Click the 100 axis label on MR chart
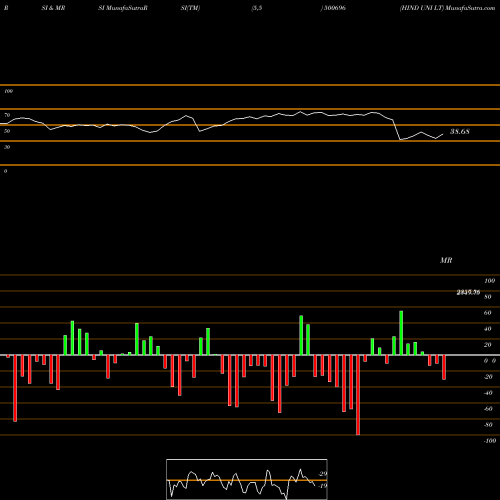The image size is (500, 500). pyautogui.click(x=490, y=281)
